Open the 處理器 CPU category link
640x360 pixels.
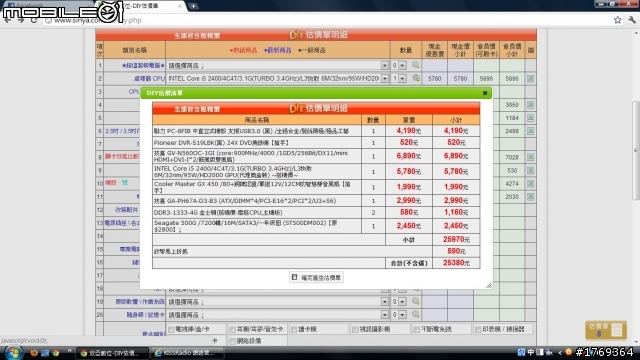pos(149,78)
